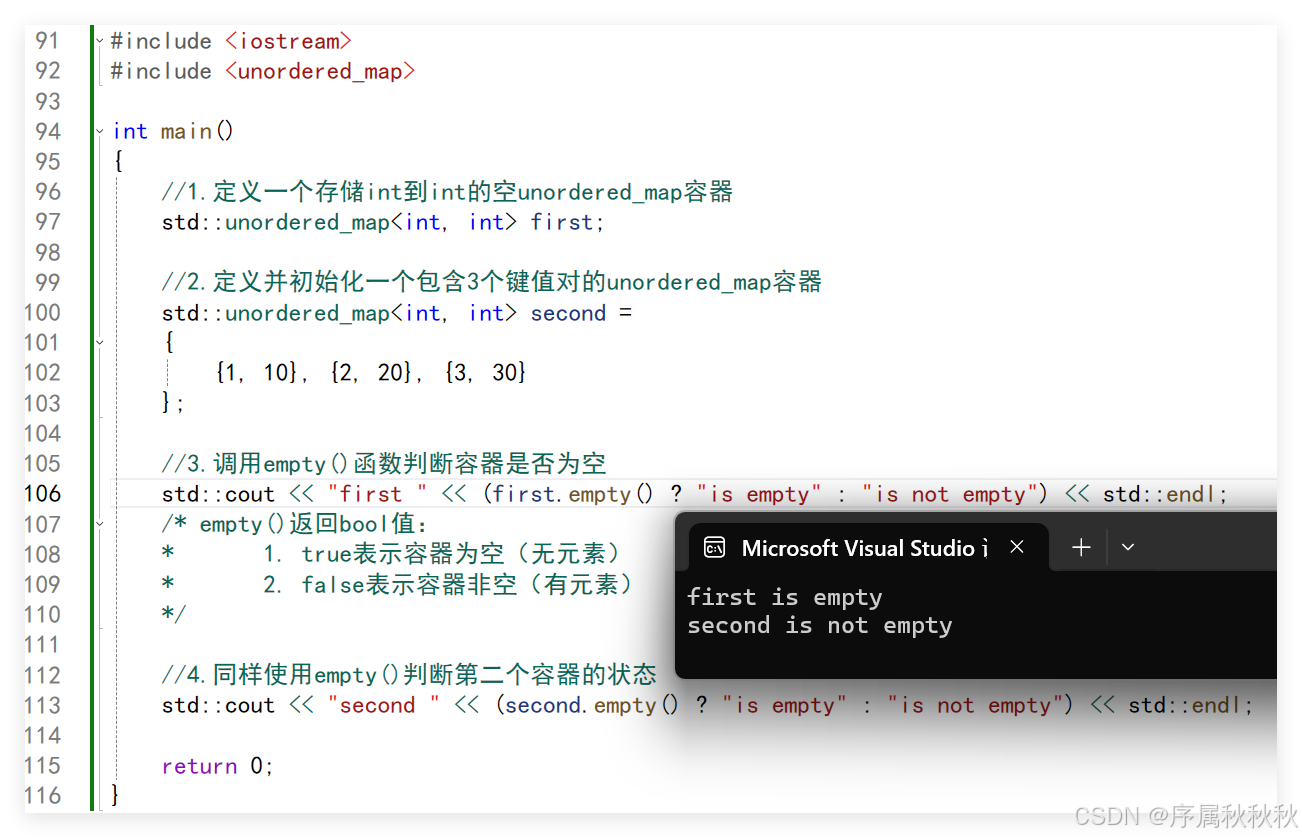Collapse the include block at line 91
1302x838 pixels.
[99, 41]
